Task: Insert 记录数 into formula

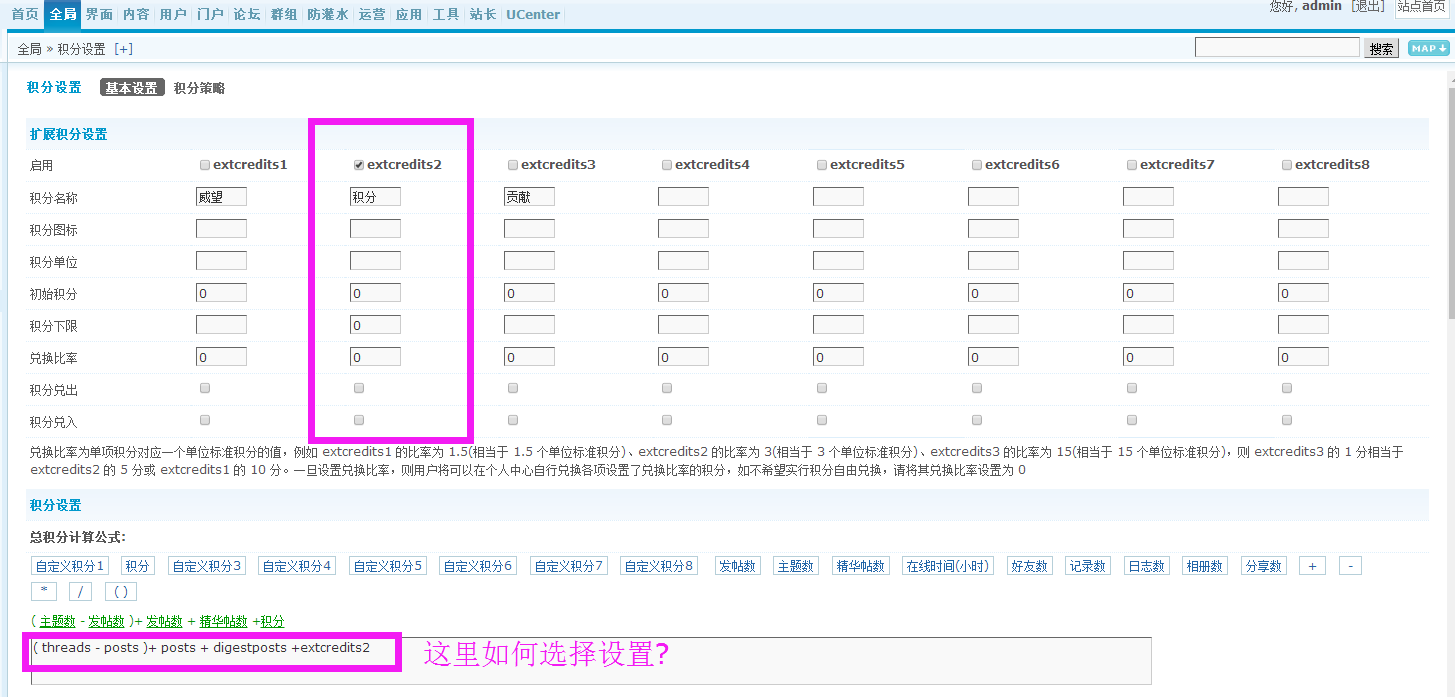Action: 1088,566
